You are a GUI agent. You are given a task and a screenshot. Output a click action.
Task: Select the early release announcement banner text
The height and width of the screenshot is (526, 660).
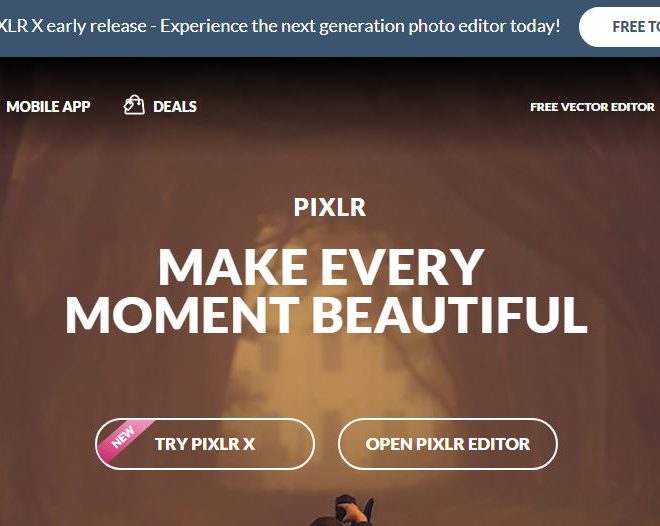(279, 26)
